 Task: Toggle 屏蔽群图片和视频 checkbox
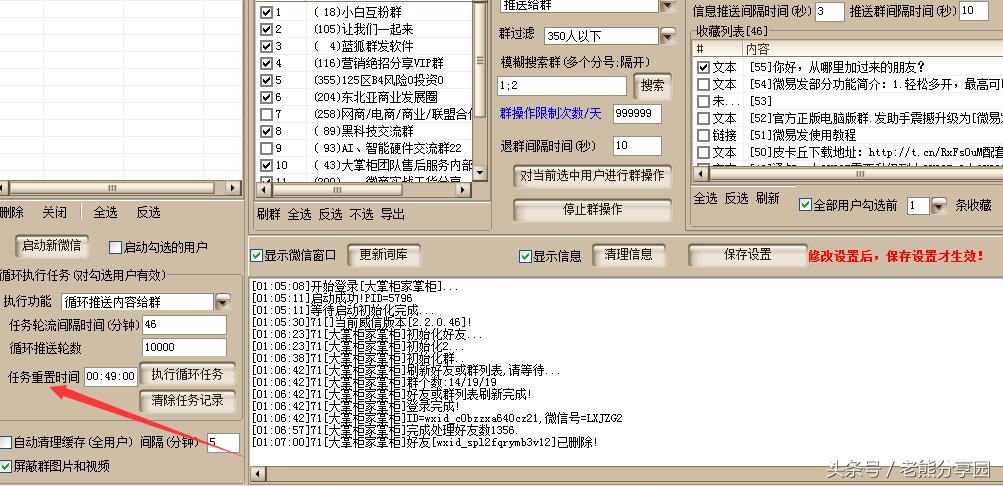coord(6,466)
